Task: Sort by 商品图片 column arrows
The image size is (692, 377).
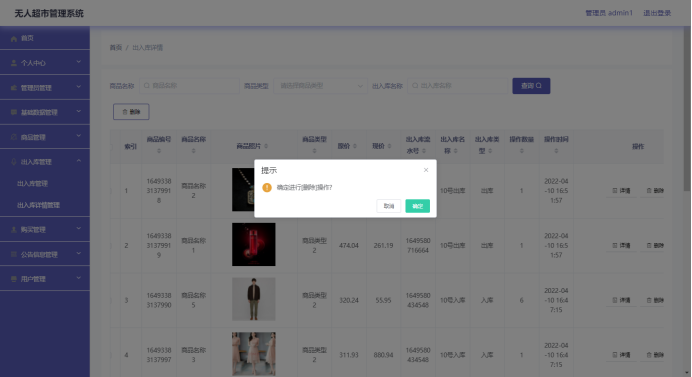Action: click(x=266, y=146)
